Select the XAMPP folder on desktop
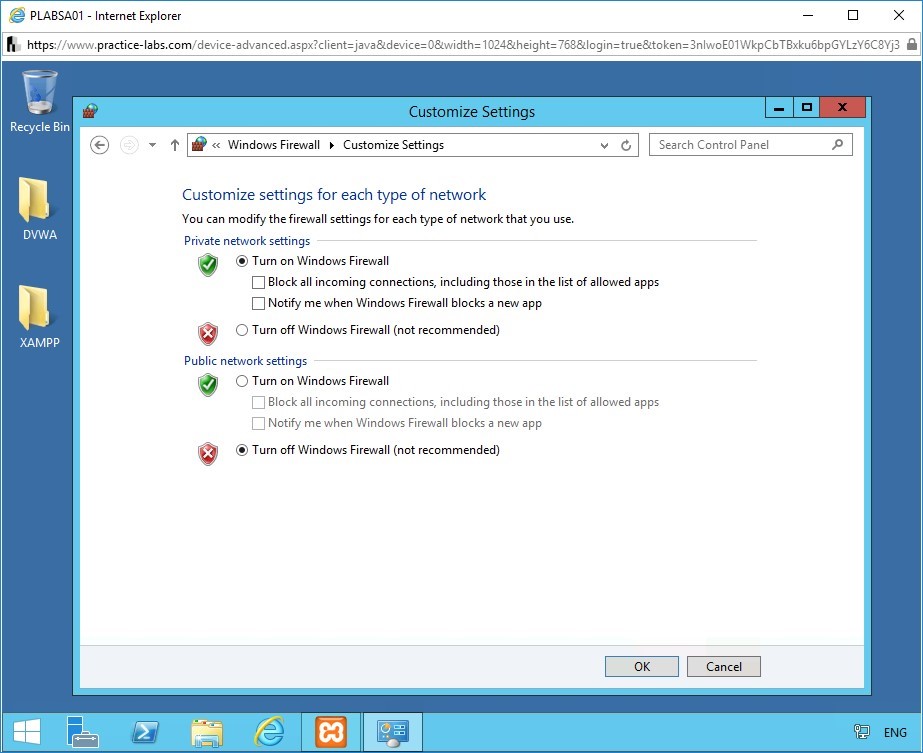This screenshot has height=753, width=923. (x=39, y=317)
